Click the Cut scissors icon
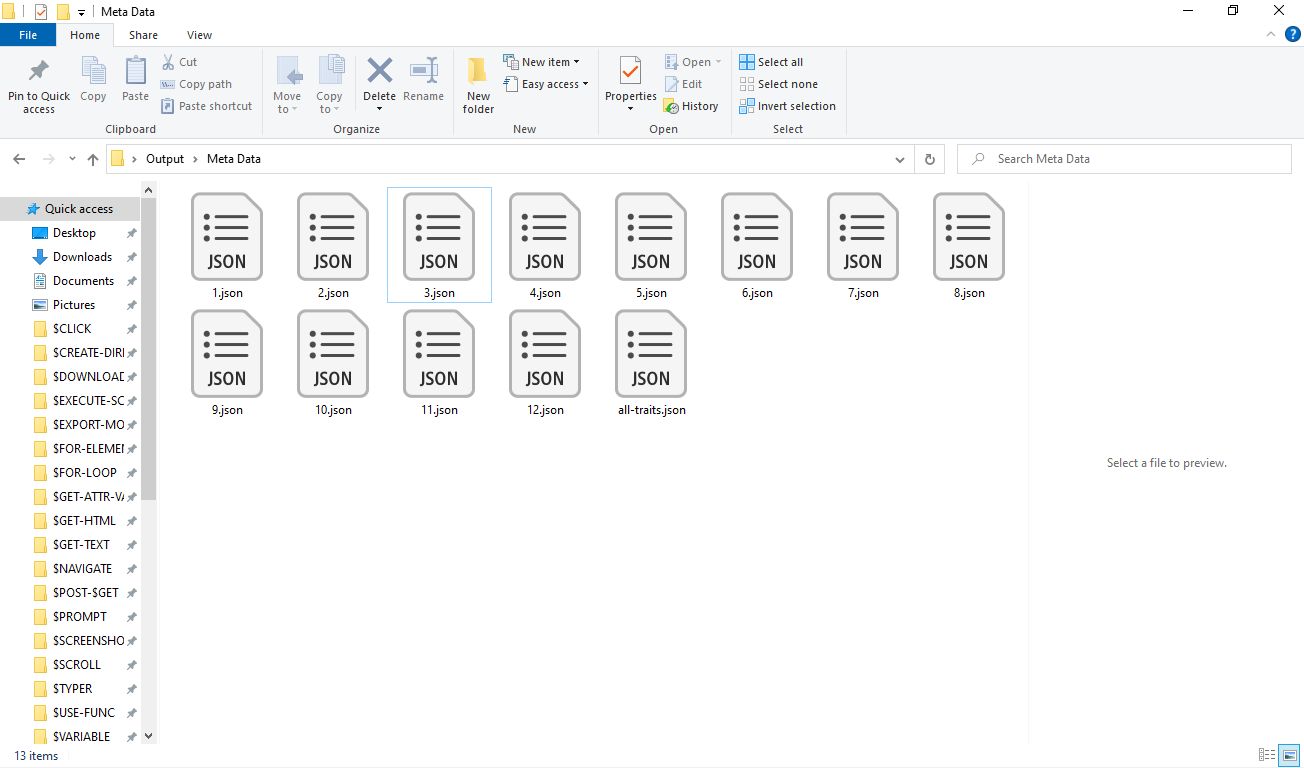This screenshot has height=768, width=1304. coord(168,62)
